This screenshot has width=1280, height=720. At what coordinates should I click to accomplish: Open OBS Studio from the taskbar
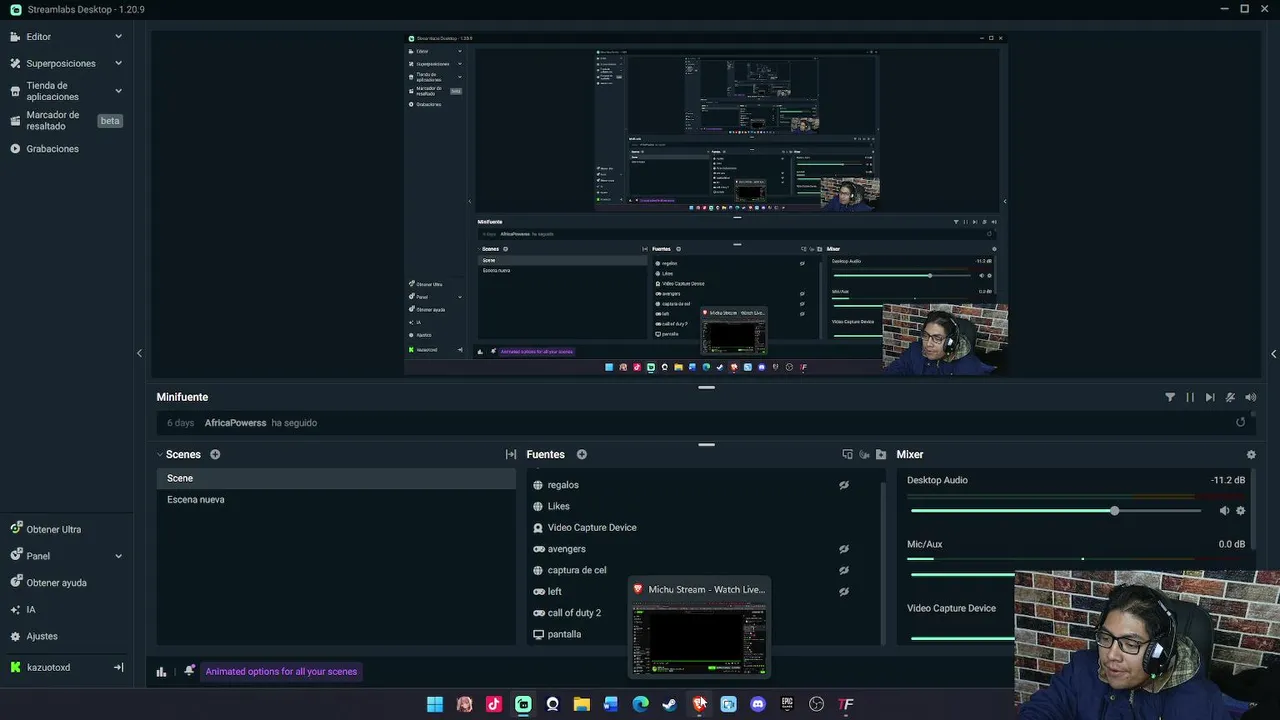pos(816,704)
